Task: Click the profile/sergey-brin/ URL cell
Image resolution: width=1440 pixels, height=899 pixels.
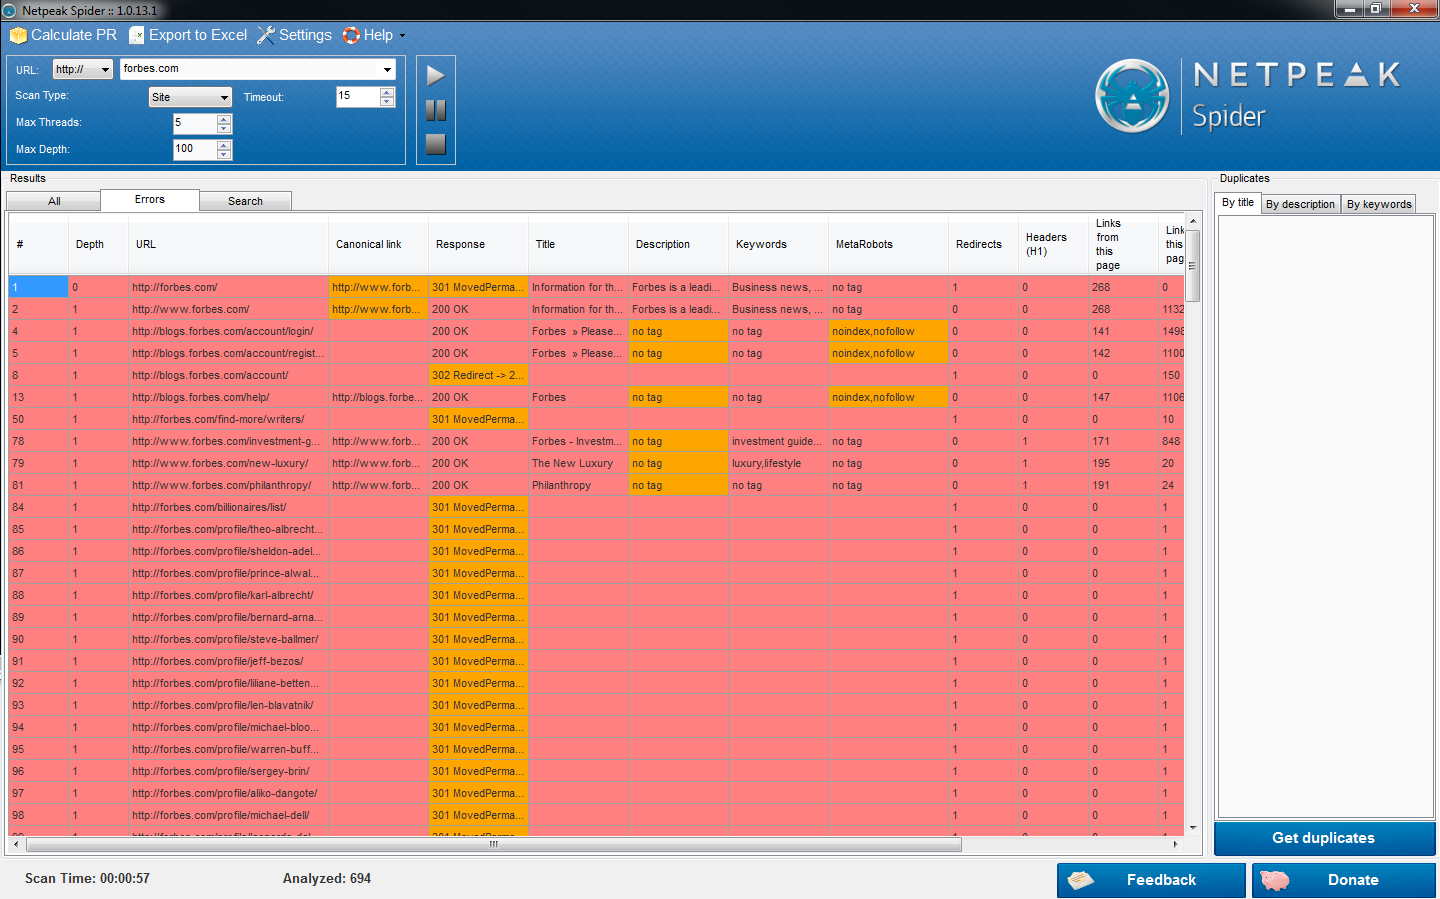Action: (x=228, y=771)
